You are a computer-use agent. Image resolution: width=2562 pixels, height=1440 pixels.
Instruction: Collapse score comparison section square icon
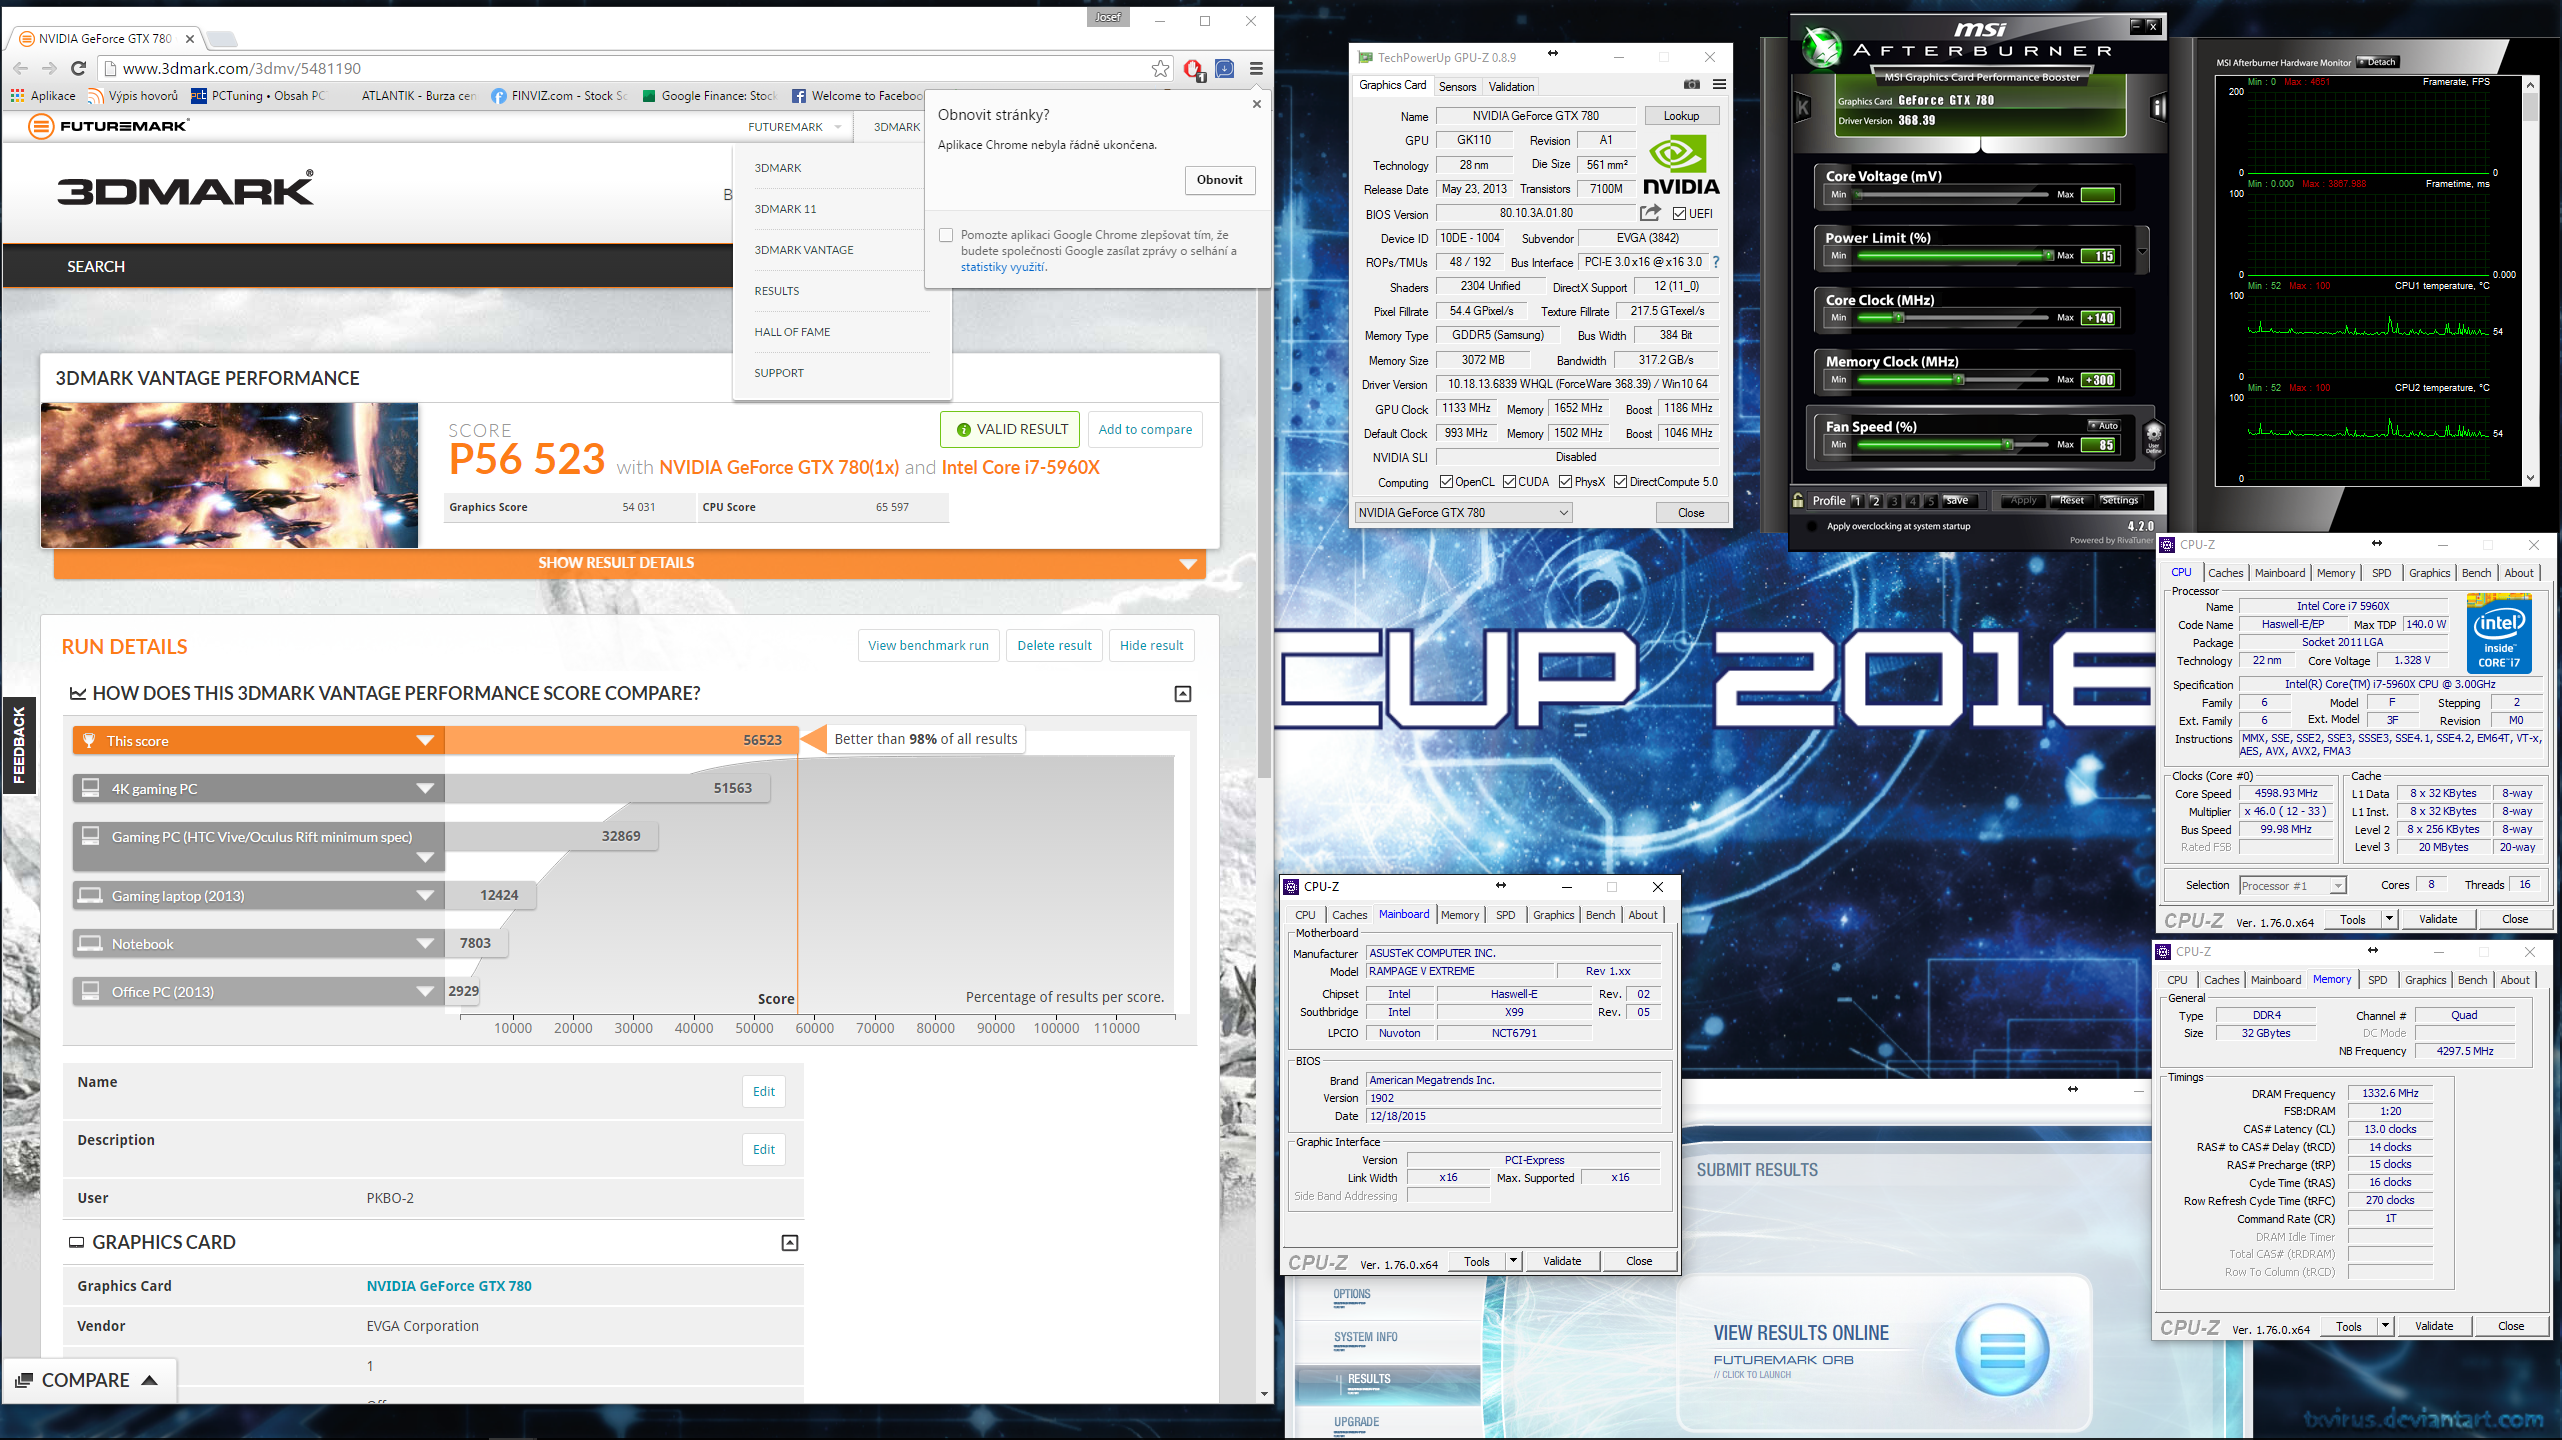(x=1183, y=694)
